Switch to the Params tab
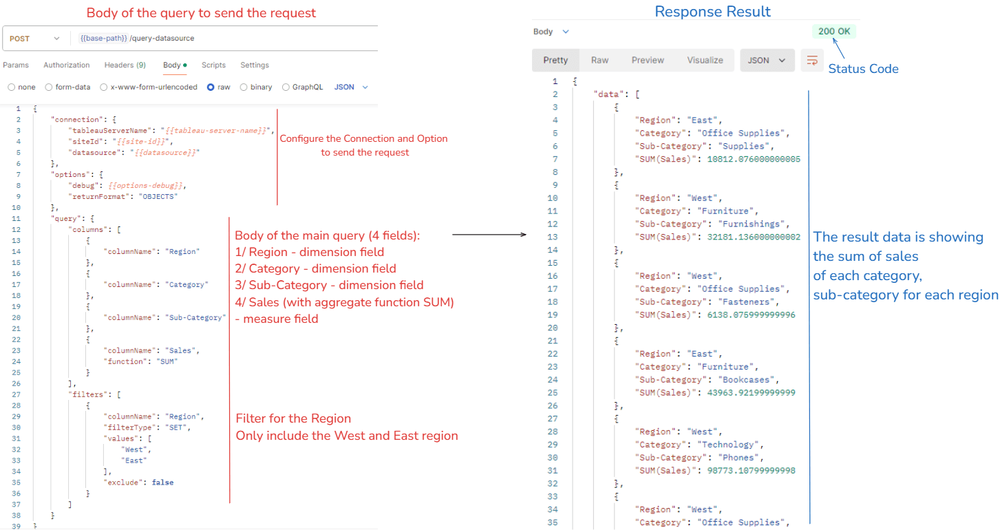 click(16, 65)
